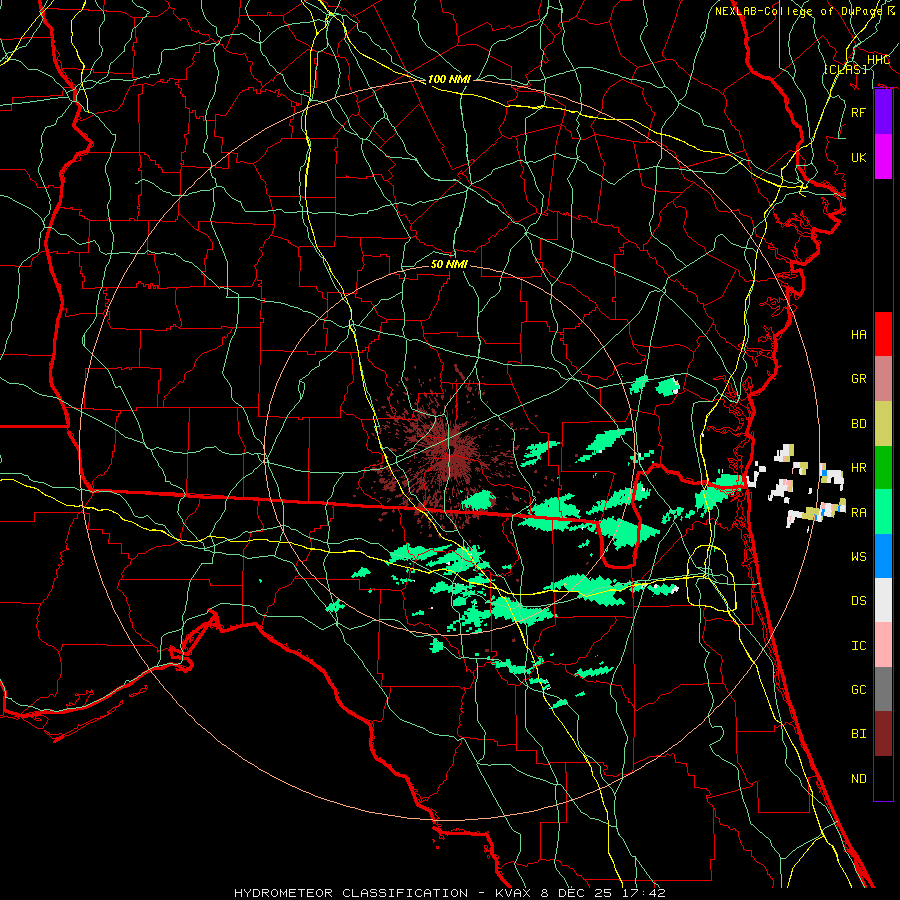Click the RF legend label
This screenshot has width=900, height=900.
tap(859, 112)
